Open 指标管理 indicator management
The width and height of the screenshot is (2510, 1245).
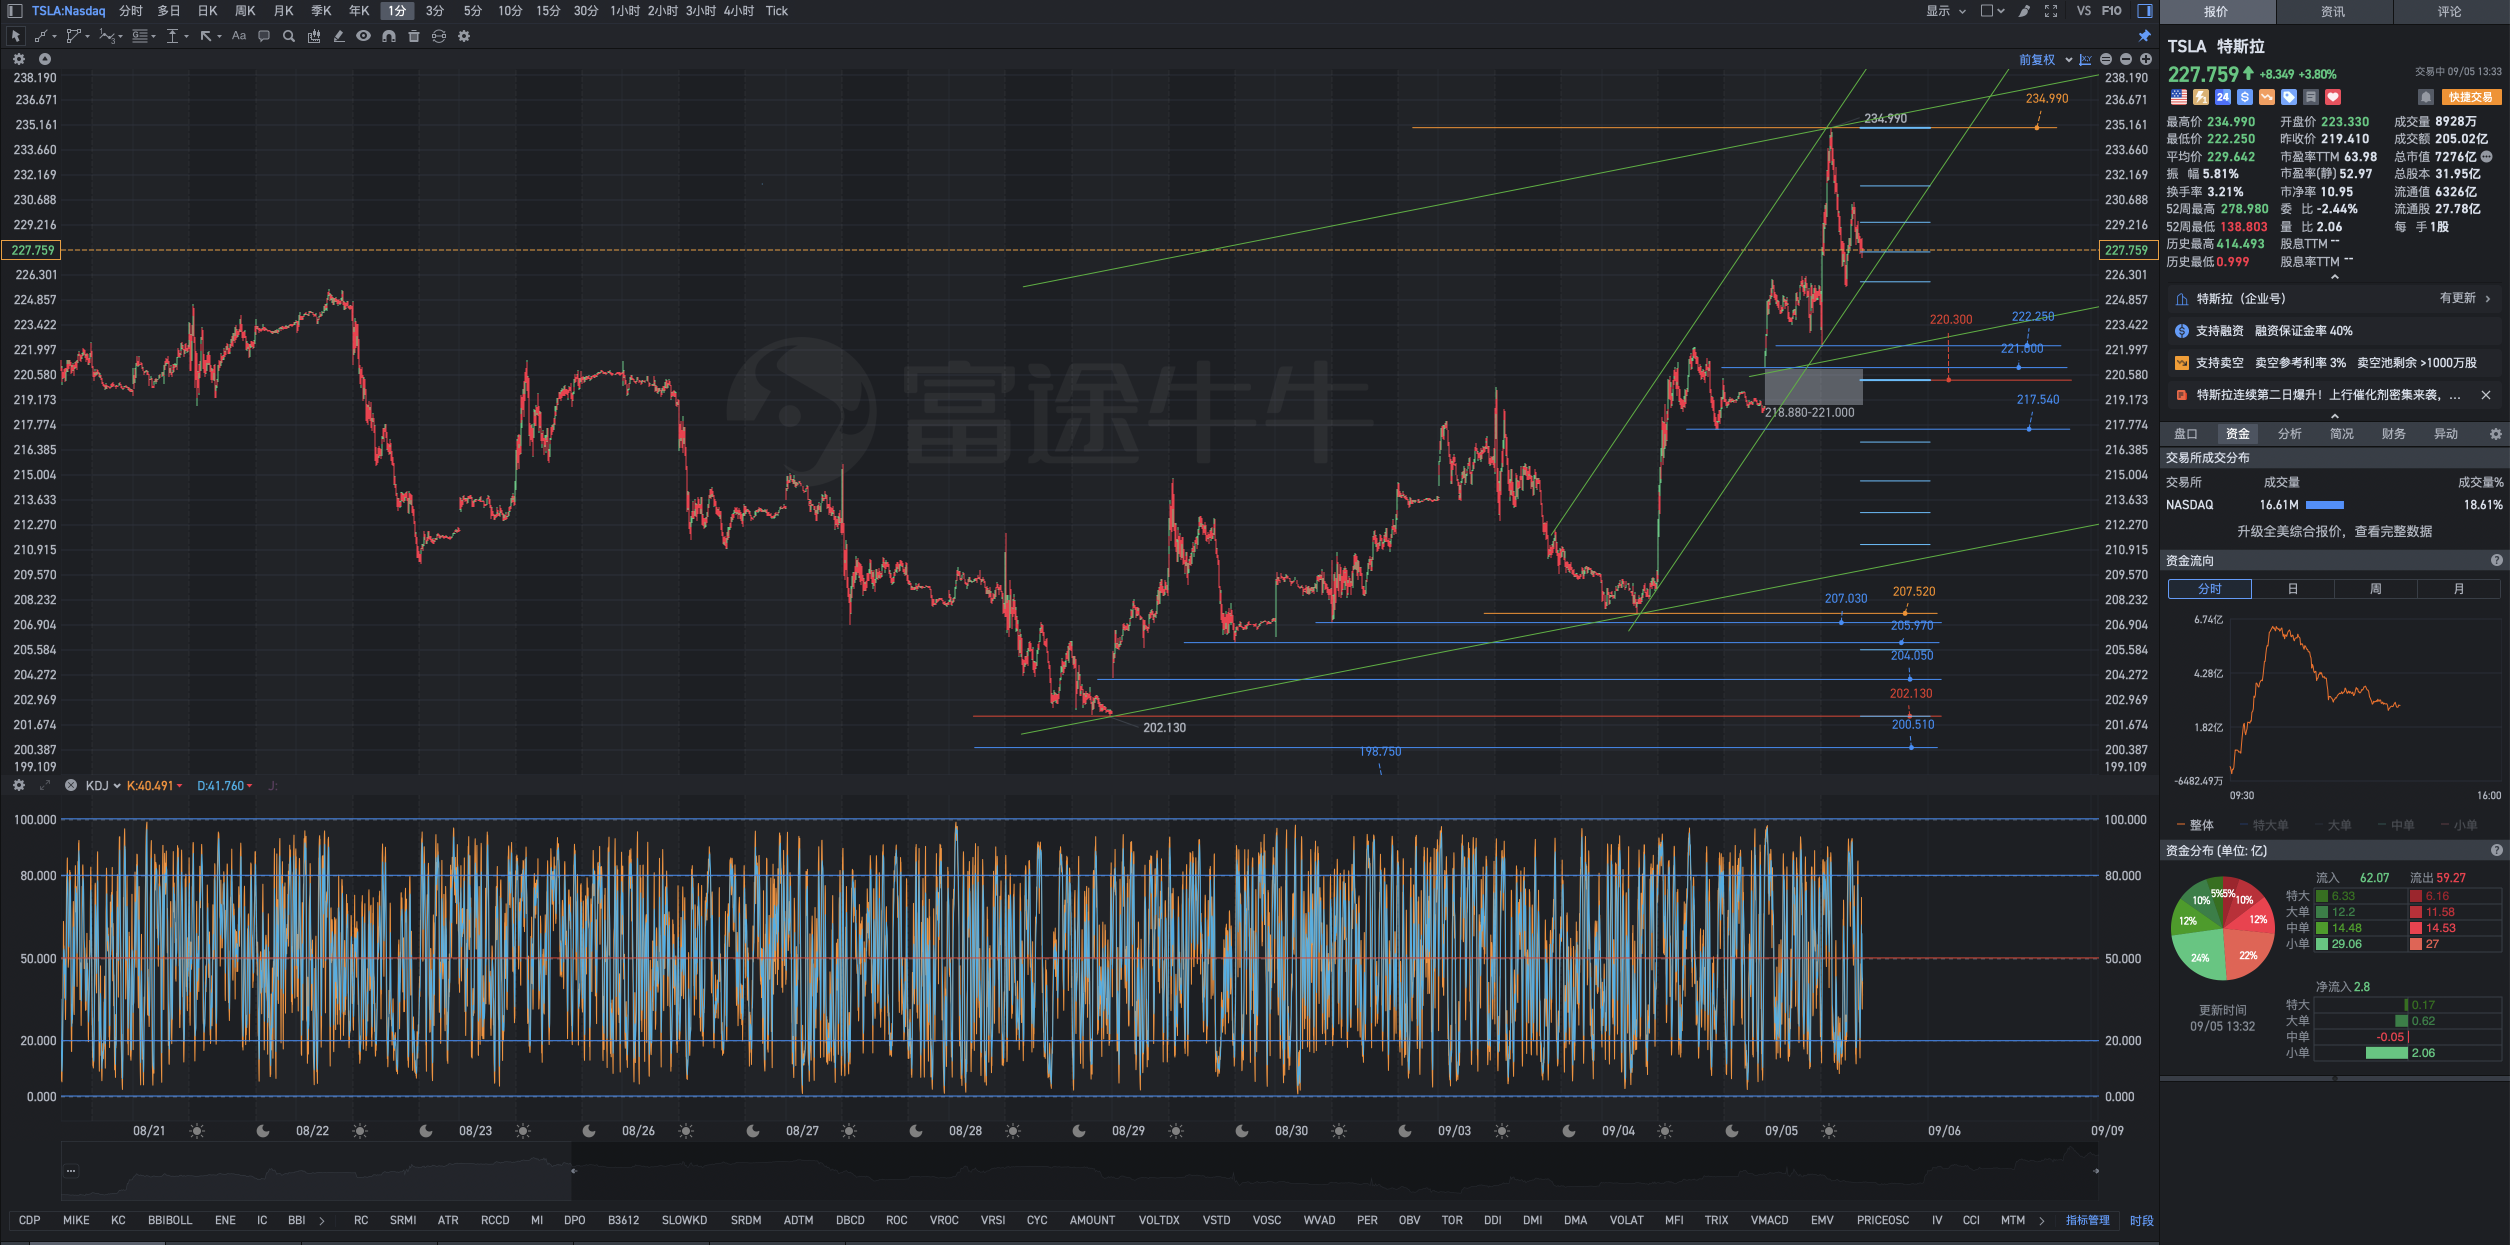[2087, 1220]
